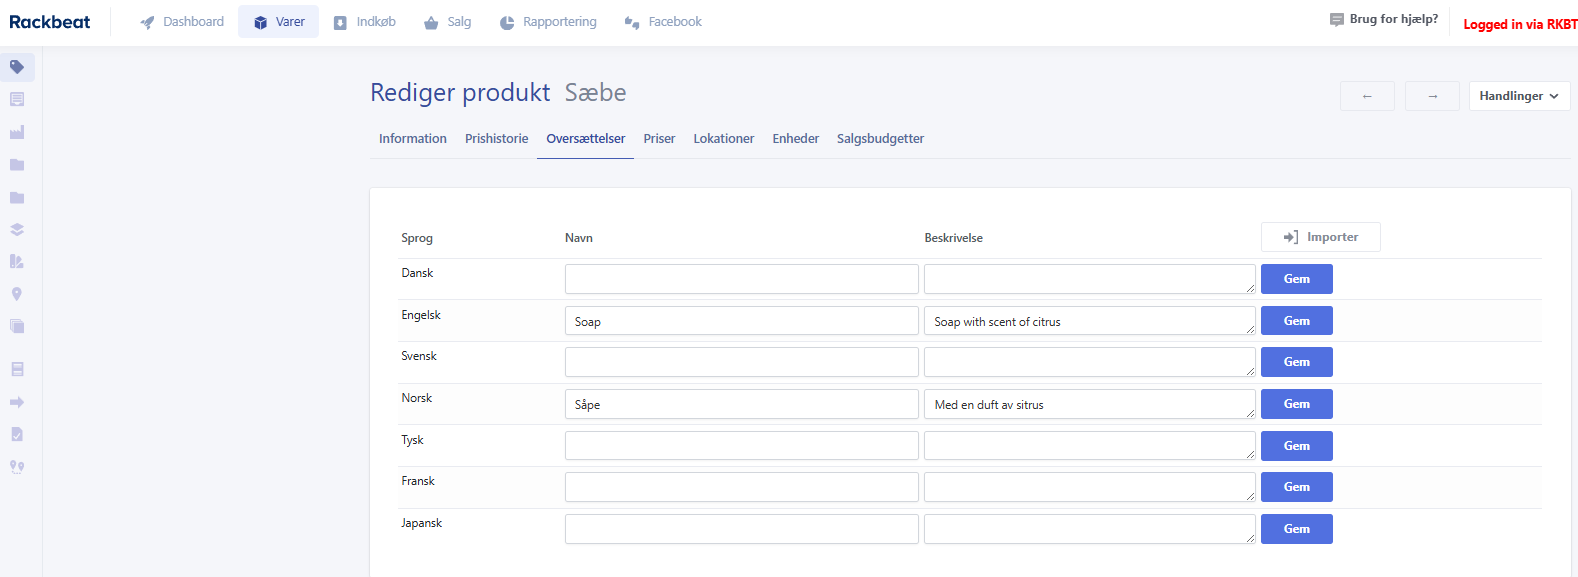Image resolution: width=1578 pixels, height=577 pixels.
Task: Open the Handlinger dropdown
Action: click(x=1519, y=96)
